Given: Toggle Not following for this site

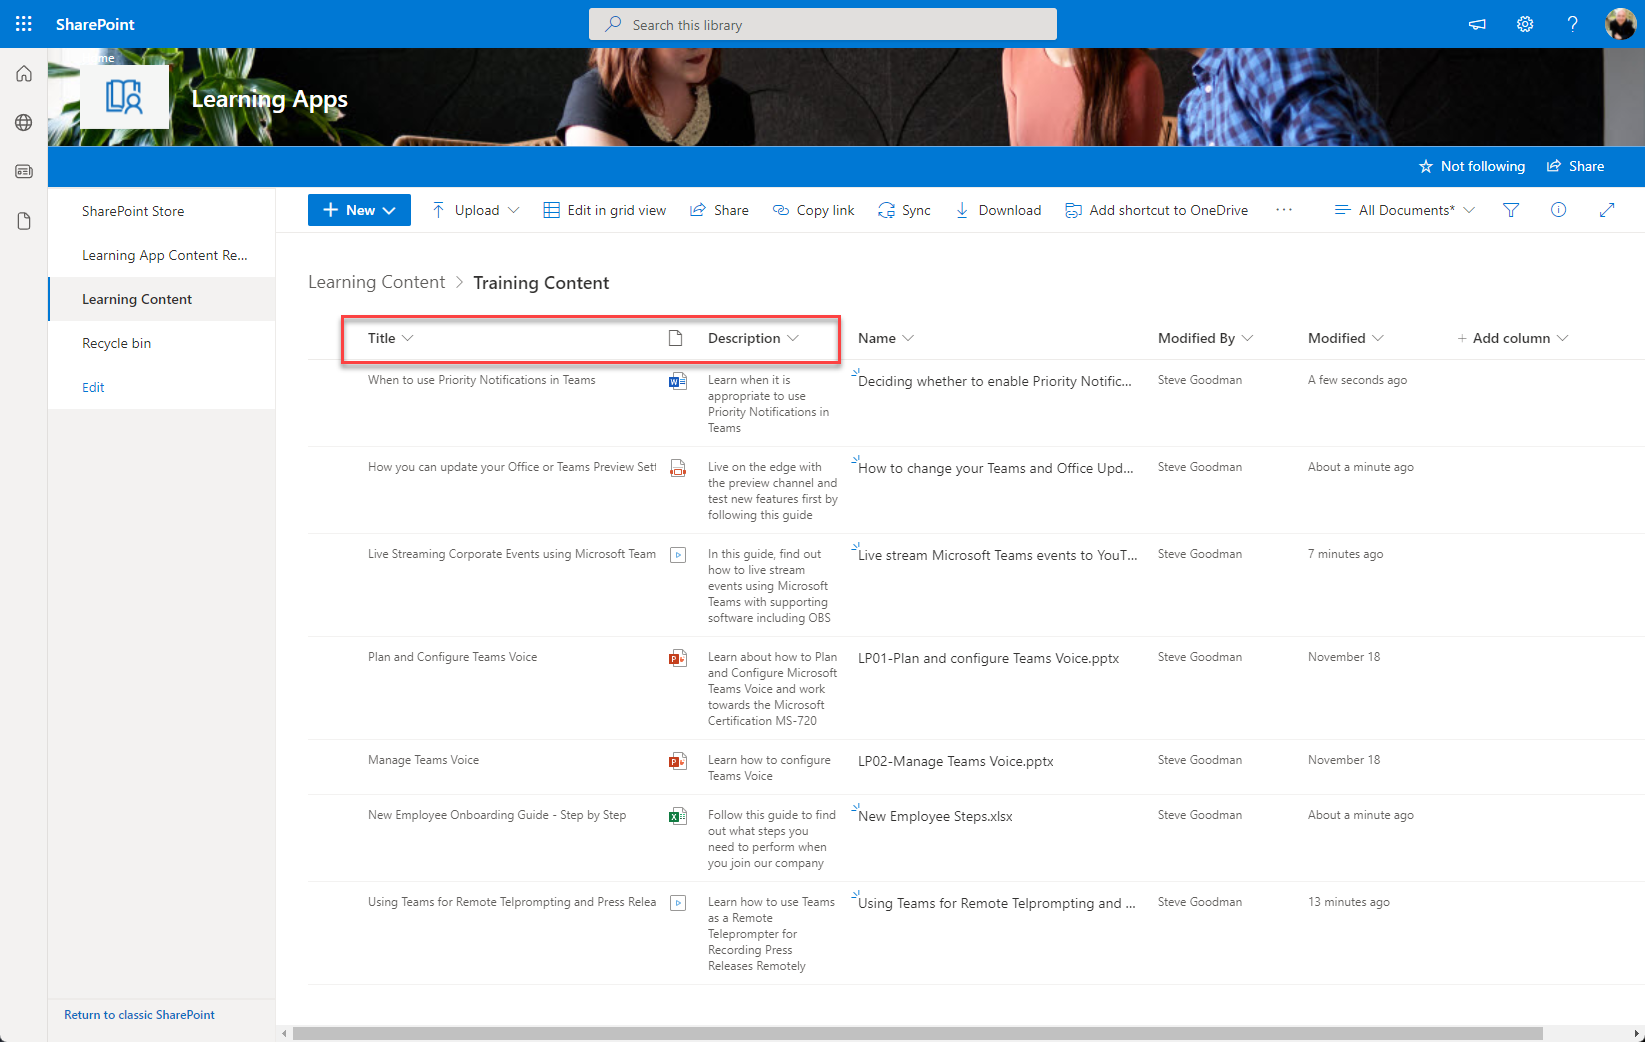Looking at the screenshot, I should [x=1472, y=166].
